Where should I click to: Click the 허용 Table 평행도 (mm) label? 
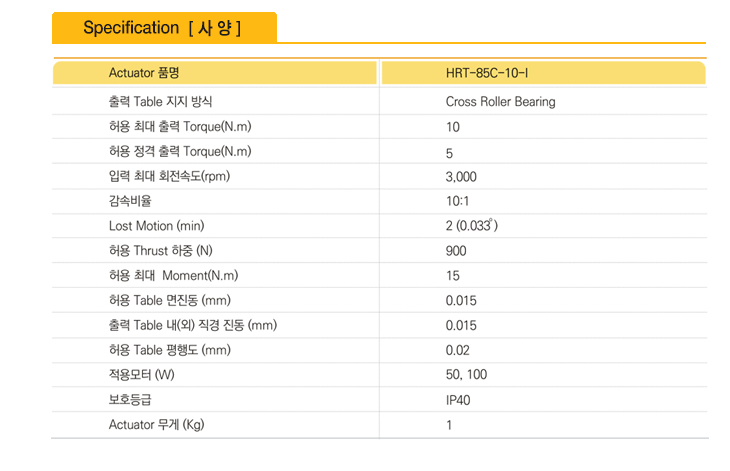click(x=170, y=350)
